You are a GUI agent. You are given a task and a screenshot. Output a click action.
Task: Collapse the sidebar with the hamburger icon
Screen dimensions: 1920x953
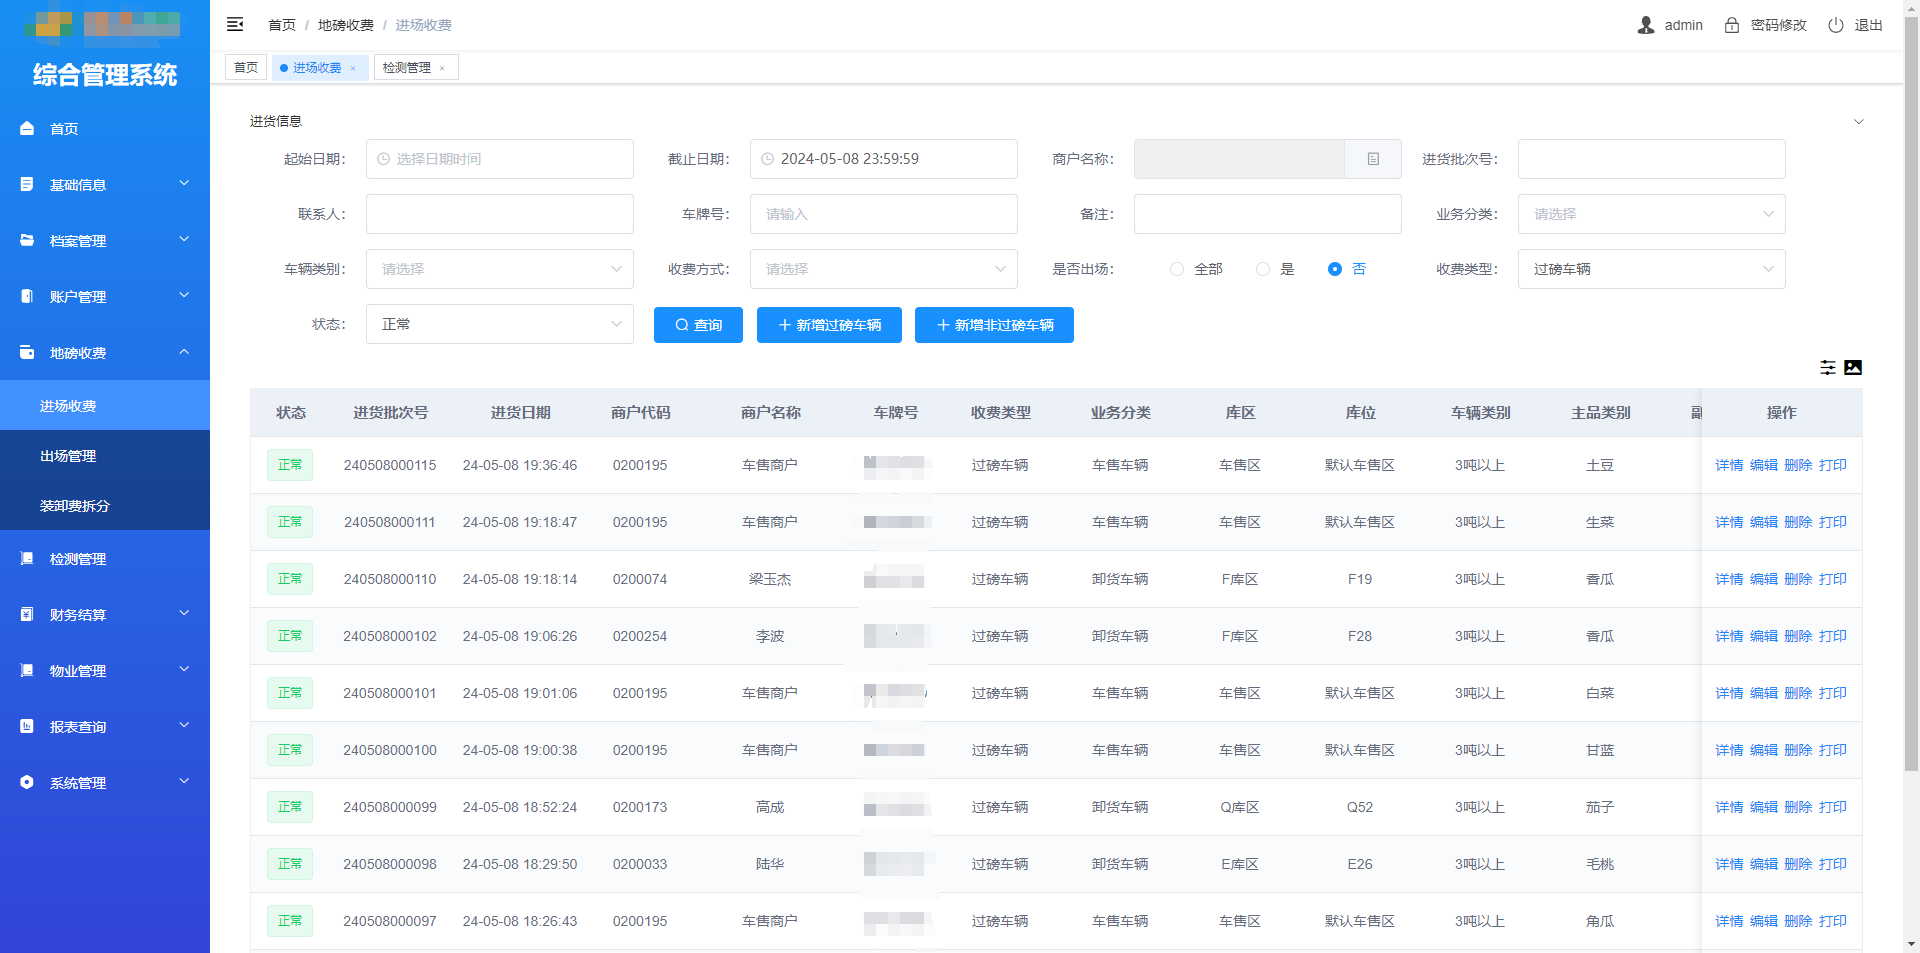(235, 25)
